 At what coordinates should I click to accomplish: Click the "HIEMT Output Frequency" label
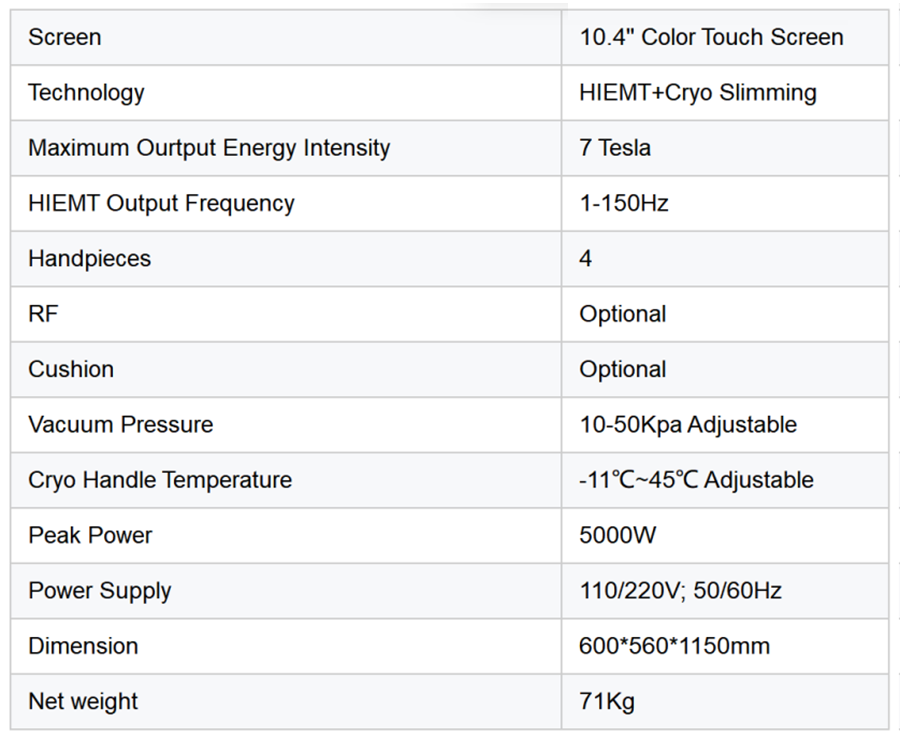(x=161, y=204)
